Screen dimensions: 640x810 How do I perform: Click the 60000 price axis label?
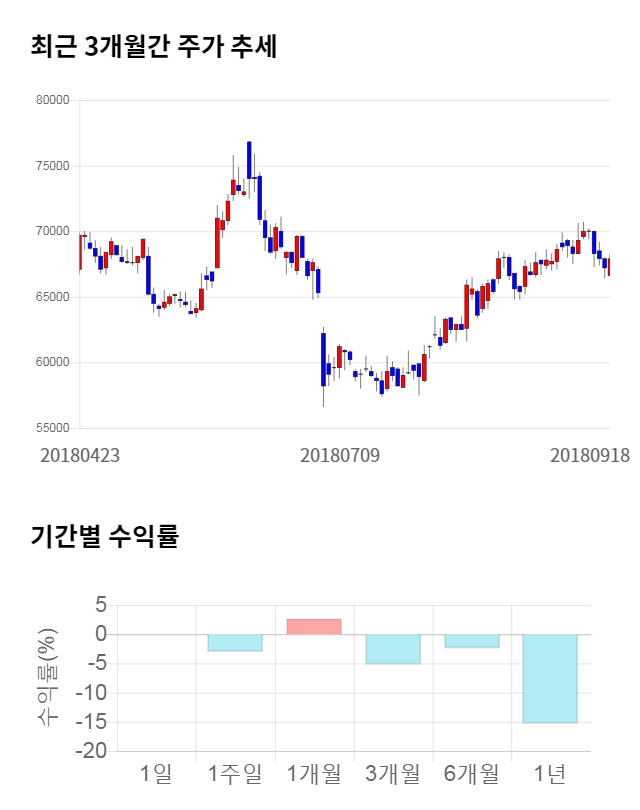click(52, 362)
